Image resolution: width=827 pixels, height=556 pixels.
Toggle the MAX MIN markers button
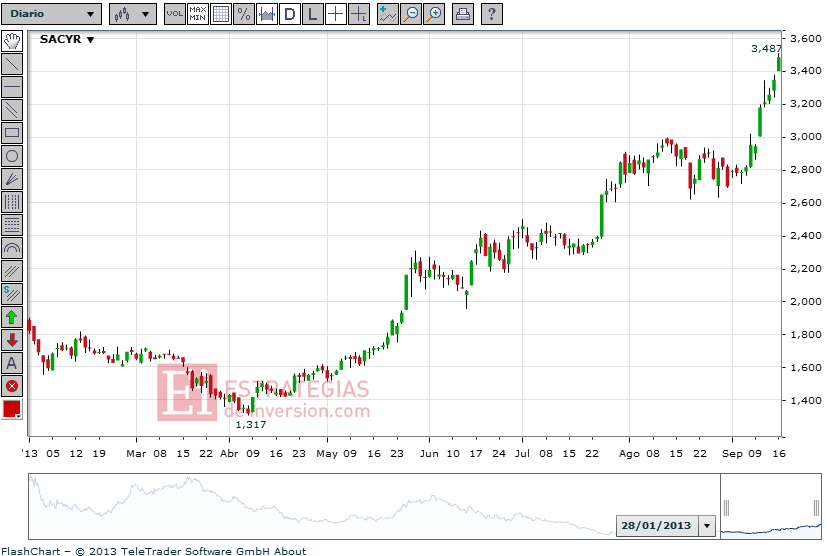point(198,14)
